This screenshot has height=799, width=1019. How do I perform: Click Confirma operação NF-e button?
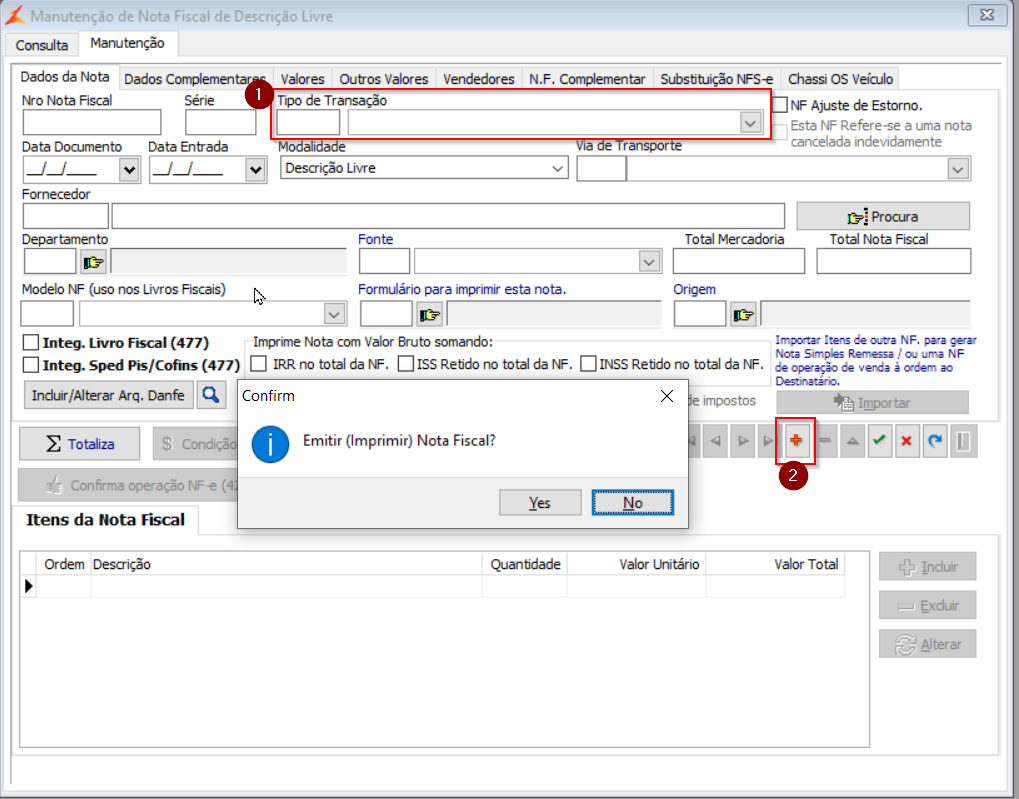(129, 485)
